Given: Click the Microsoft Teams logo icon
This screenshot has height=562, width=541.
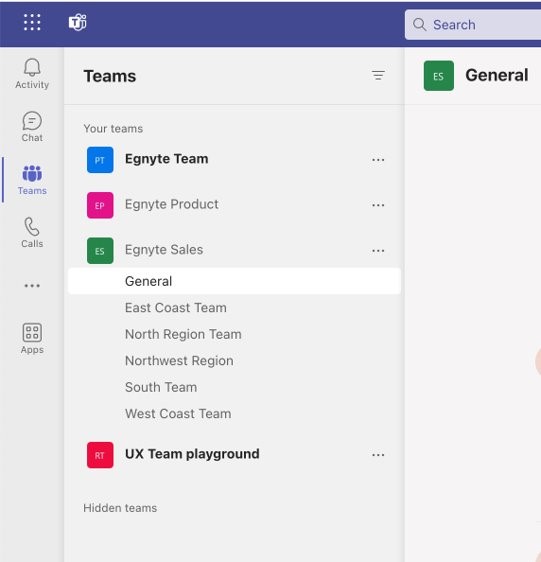Looking at the screenshot, I should [x=77, y=23].
